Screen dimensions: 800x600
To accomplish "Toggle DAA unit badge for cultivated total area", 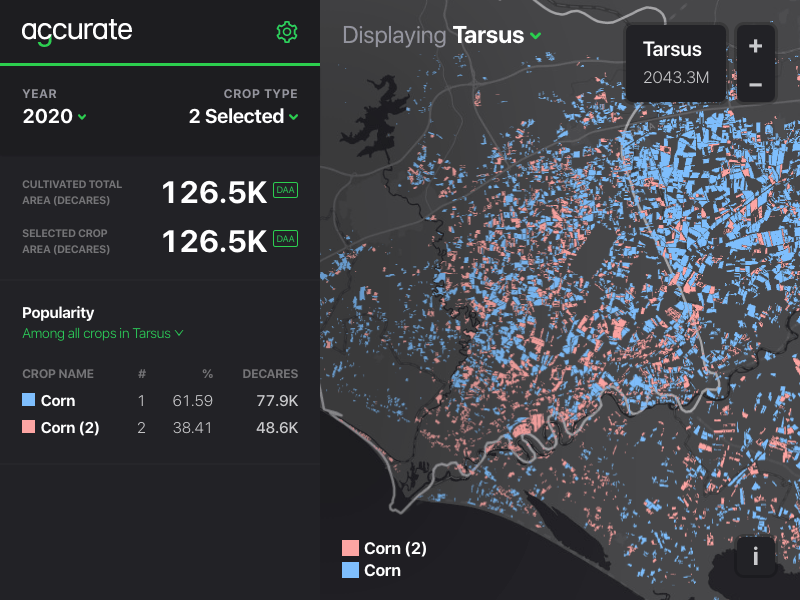I will point(286,190).
